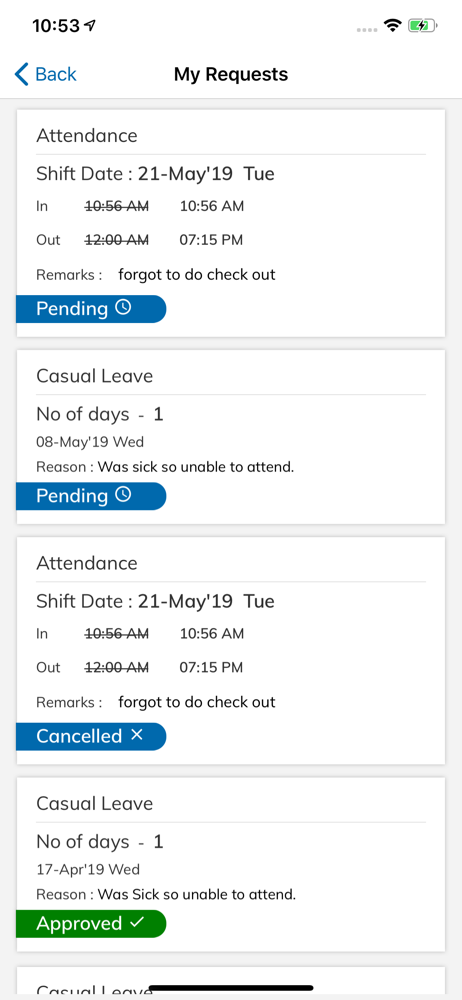Tap the clock icon on Casual Leave Pending badge

(123, 495)
